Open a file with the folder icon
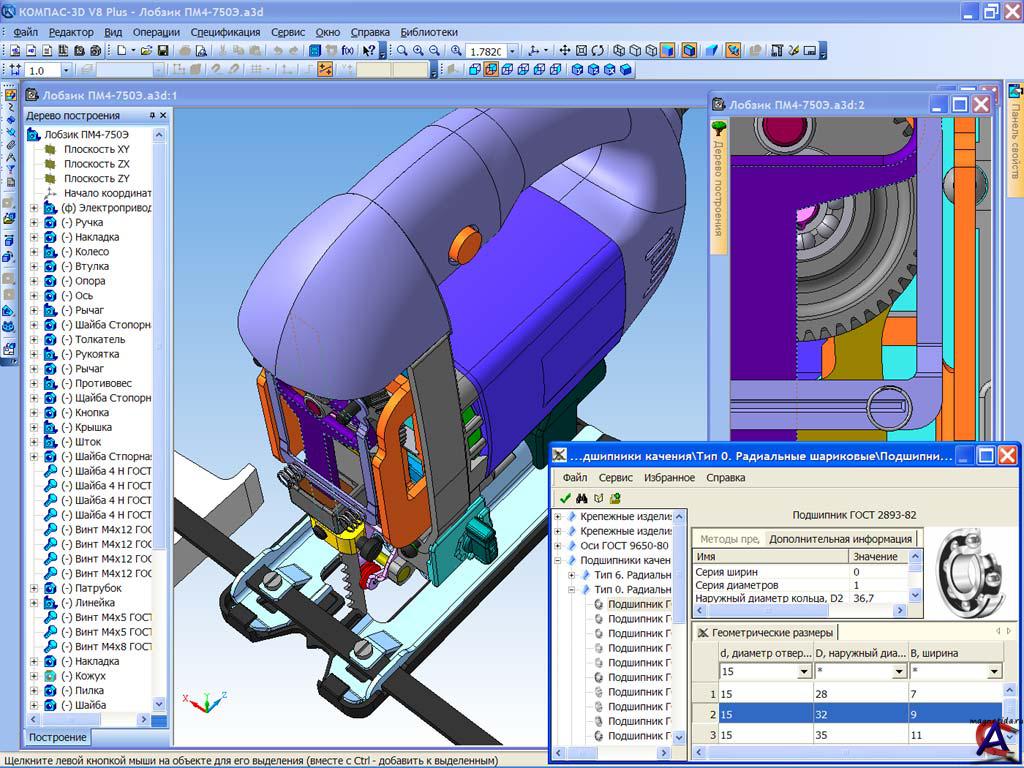 (146, 50)
